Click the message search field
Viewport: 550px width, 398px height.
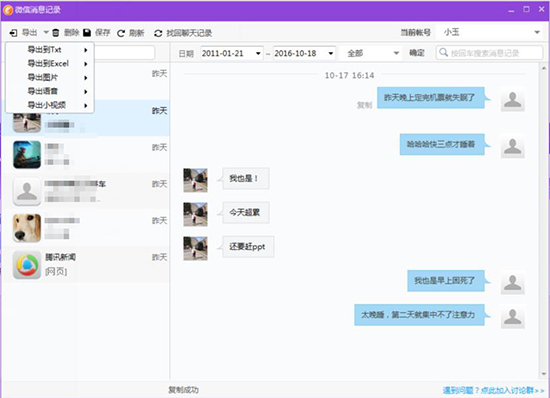pos(489,53)
